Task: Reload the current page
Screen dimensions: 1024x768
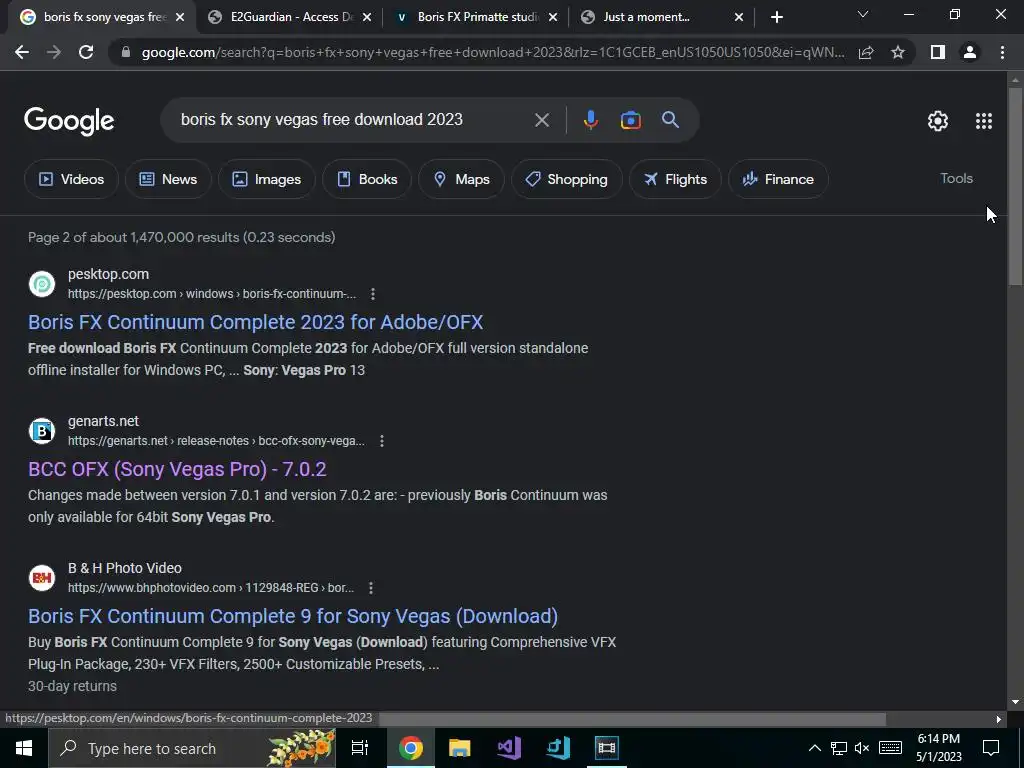Action: (x=86, y=52)
